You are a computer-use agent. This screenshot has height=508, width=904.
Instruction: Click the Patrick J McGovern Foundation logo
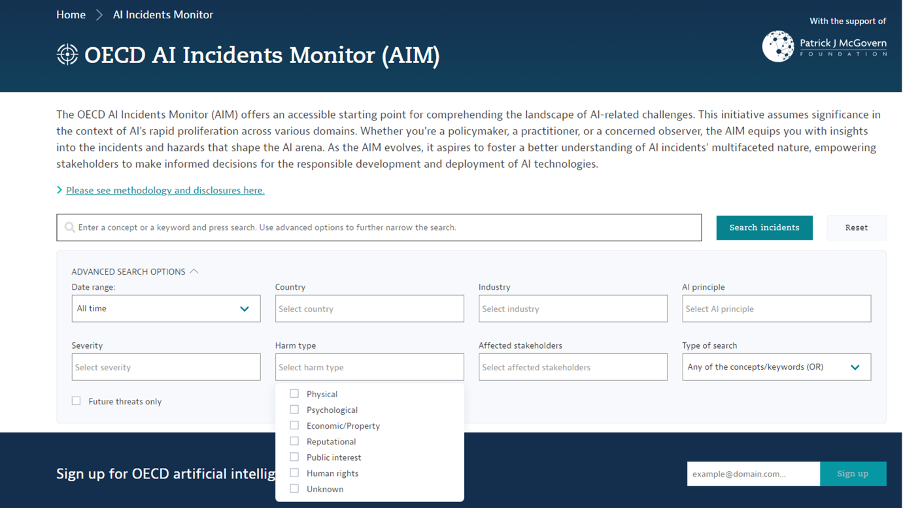point(824,46)
